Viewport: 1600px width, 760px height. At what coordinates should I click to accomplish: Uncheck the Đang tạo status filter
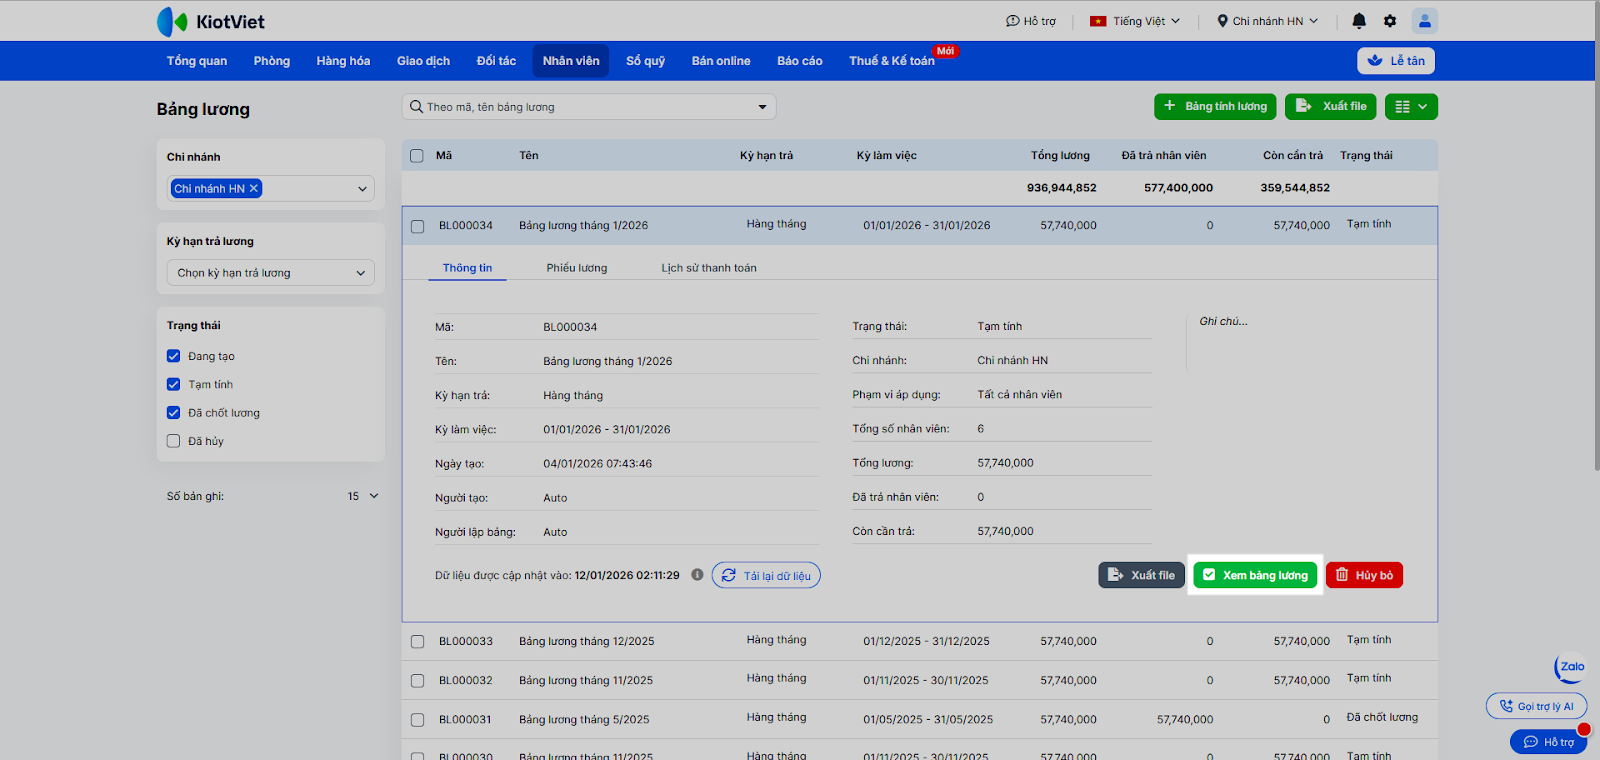click(x=174, y=356)
